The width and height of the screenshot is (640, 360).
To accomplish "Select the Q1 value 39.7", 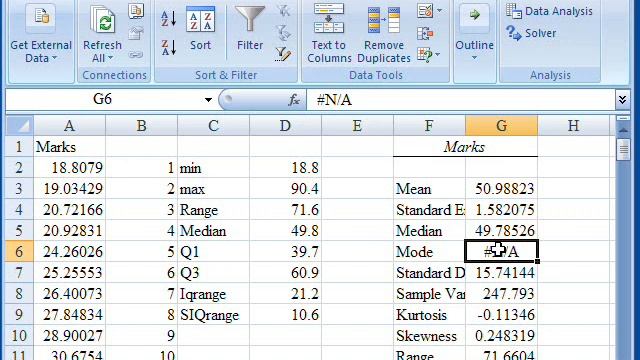I will (x=285, y=251).
